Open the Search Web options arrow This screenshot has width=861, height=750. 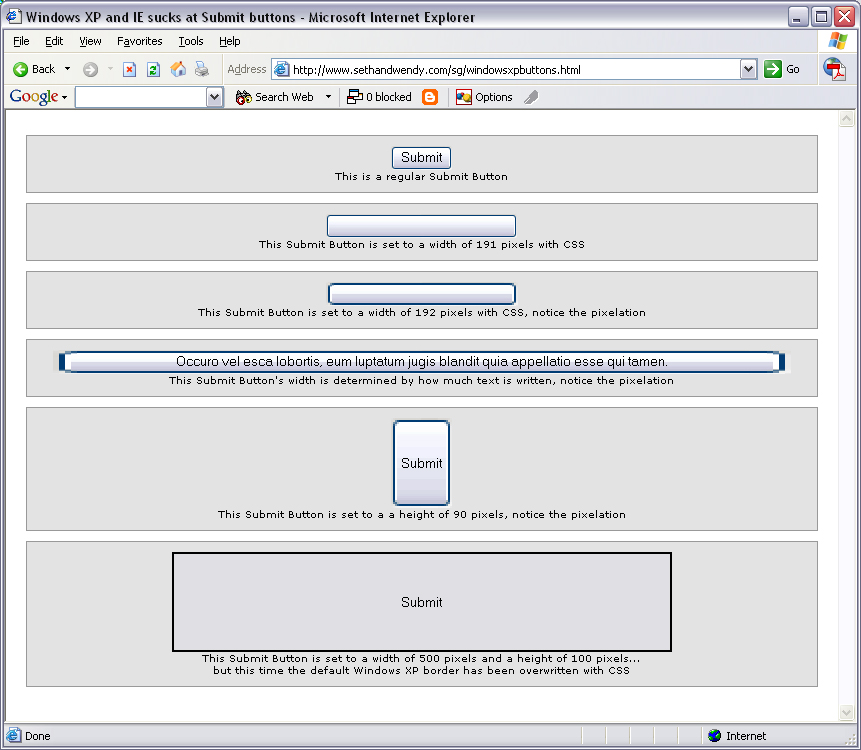[x=328, y=97]
